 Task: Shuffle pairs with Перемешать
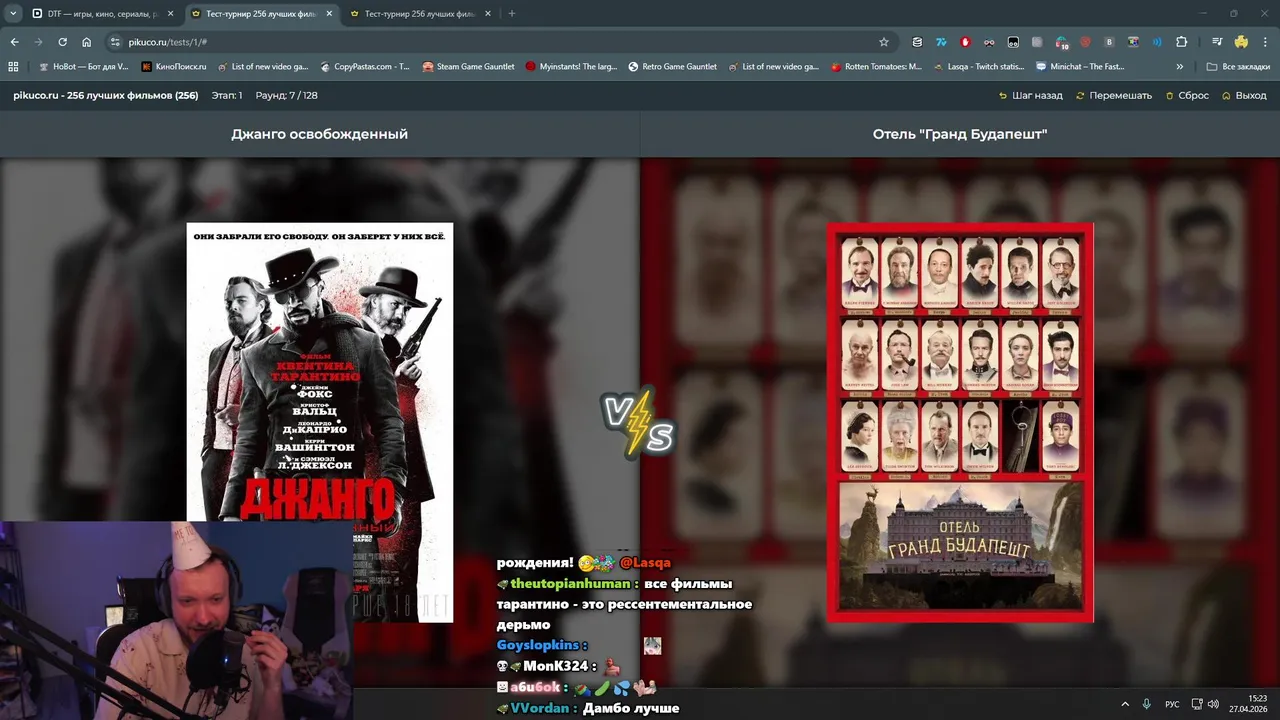point(1114,96)
